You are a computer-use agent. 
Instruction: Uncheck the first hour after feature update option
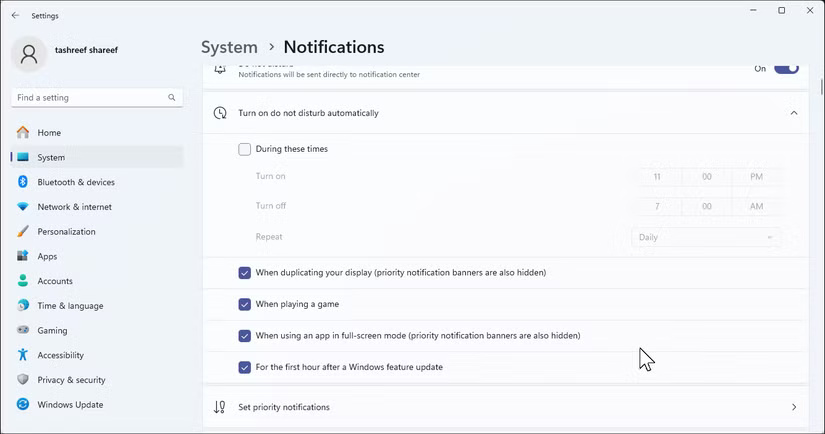point(245,367)
